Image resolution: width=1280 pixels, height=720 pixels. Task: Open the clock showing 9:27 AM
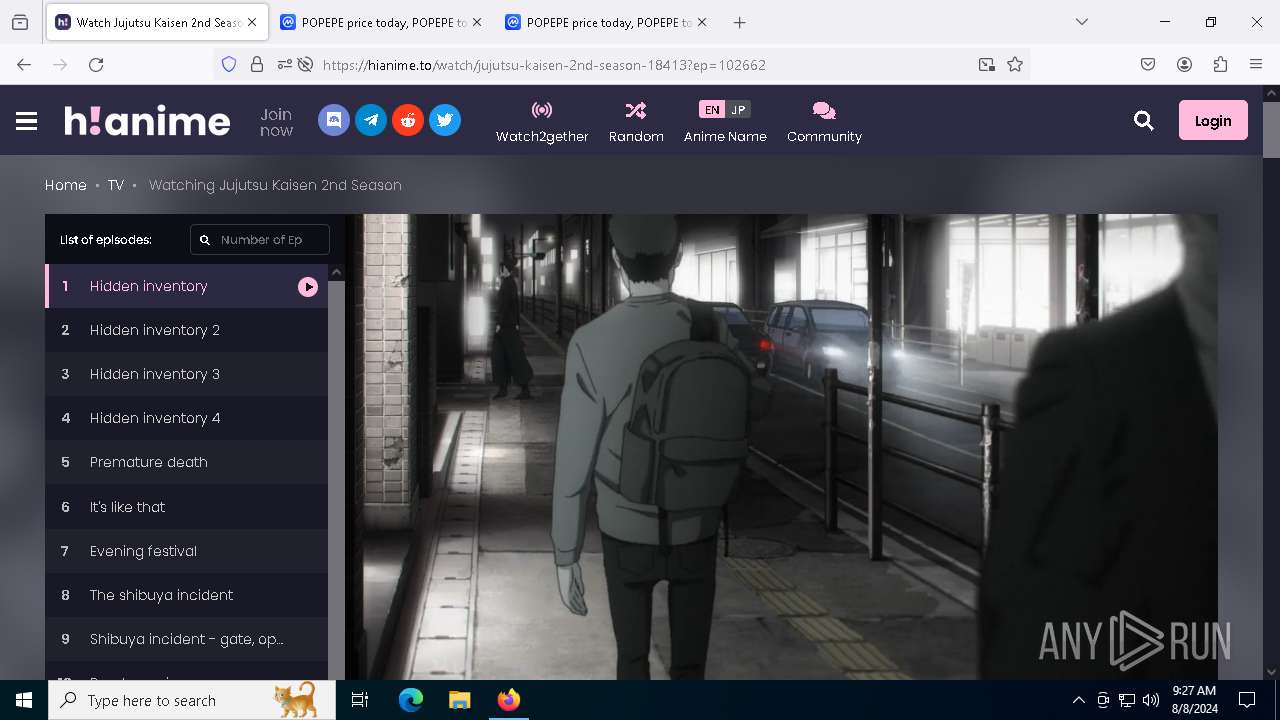tap(1194, 700)
